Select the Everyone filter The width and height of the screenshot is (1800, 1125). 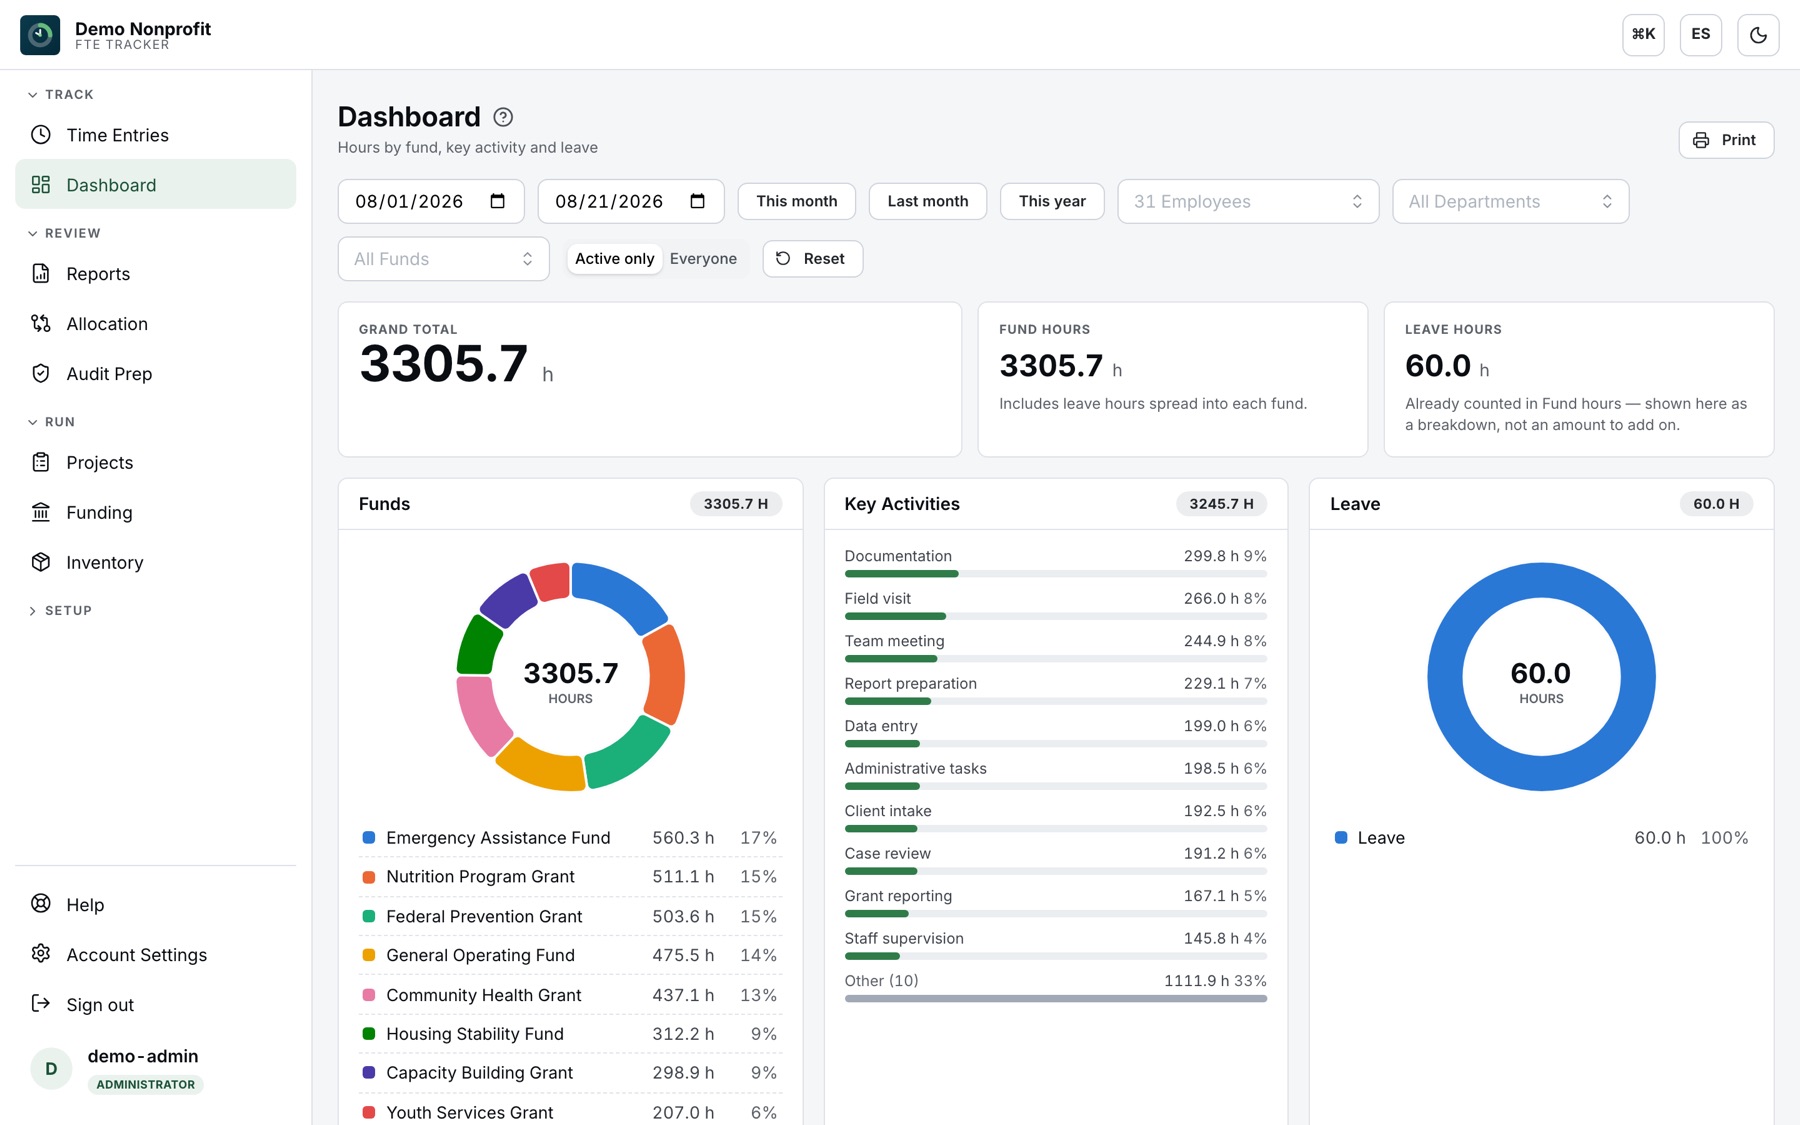[703, 258]
